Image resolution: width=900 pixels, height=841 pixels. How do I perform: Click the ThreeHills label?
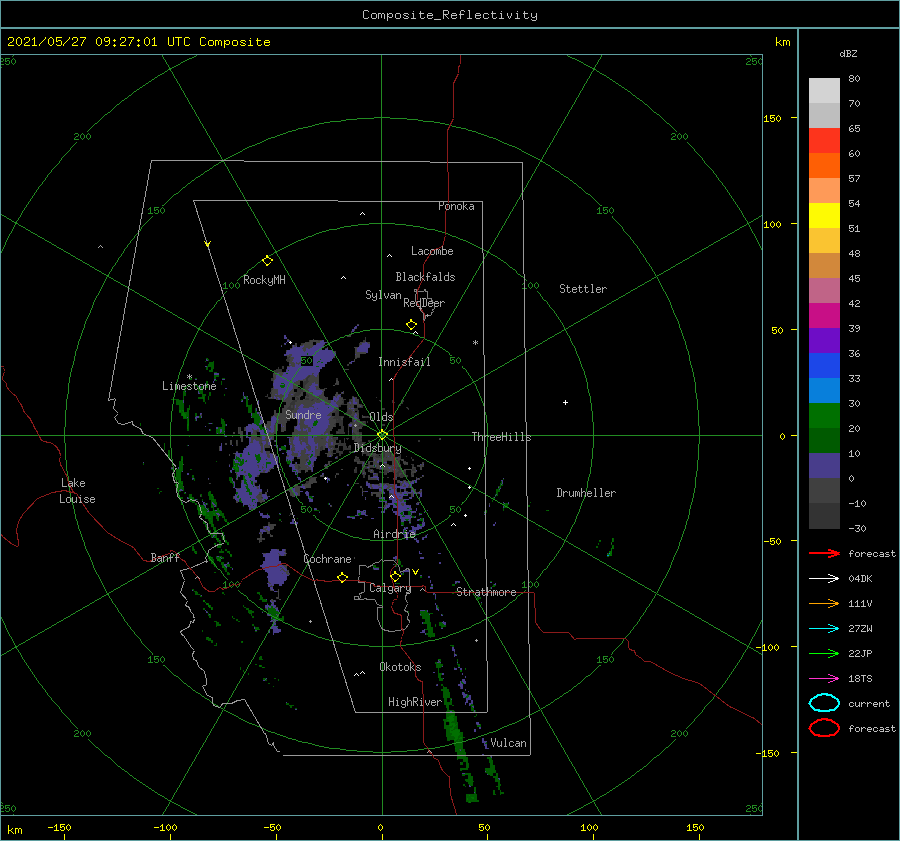click(502, 437)
